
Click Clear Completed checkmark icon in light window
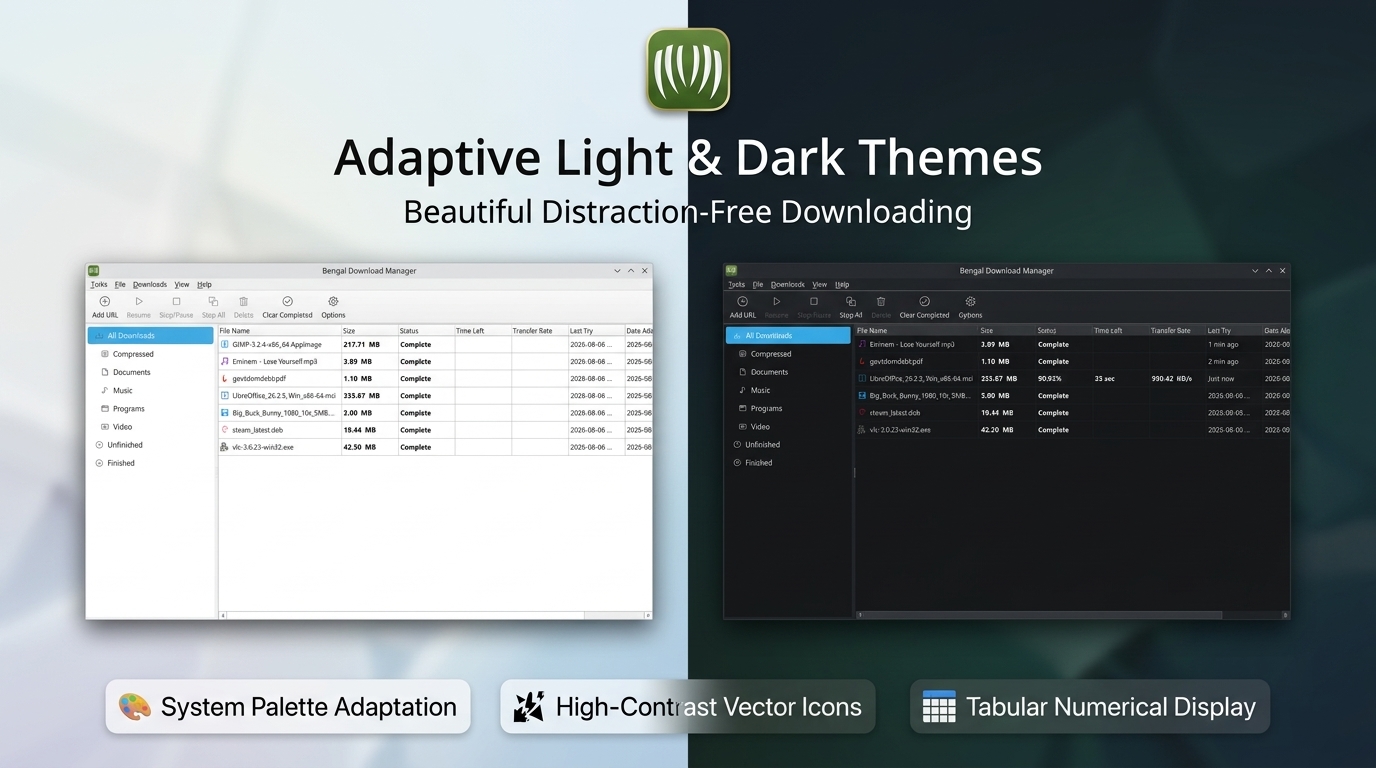(288, 301)
